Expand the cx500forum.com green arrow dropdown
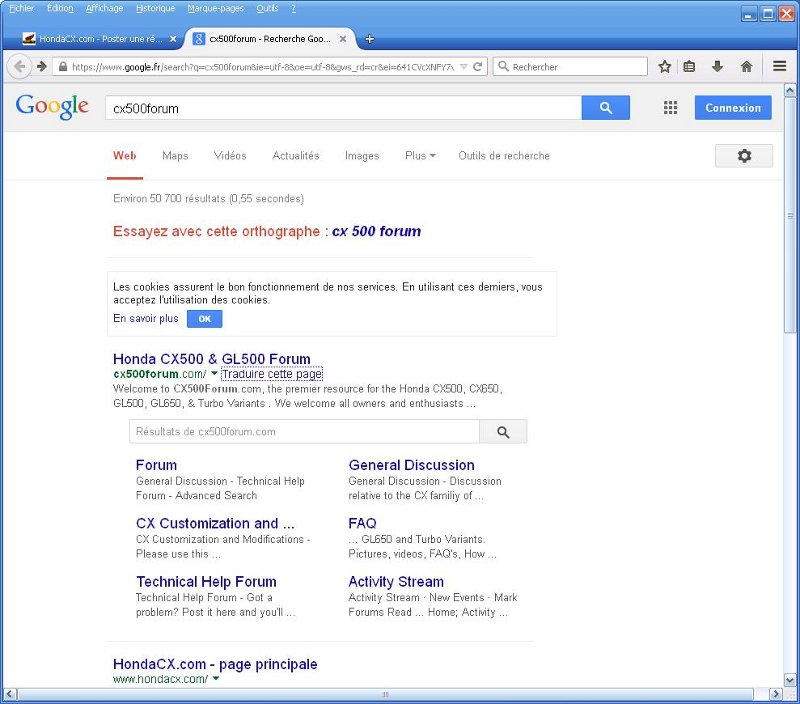The height and width of the screenshot is (704, 800). coord(214,373)
